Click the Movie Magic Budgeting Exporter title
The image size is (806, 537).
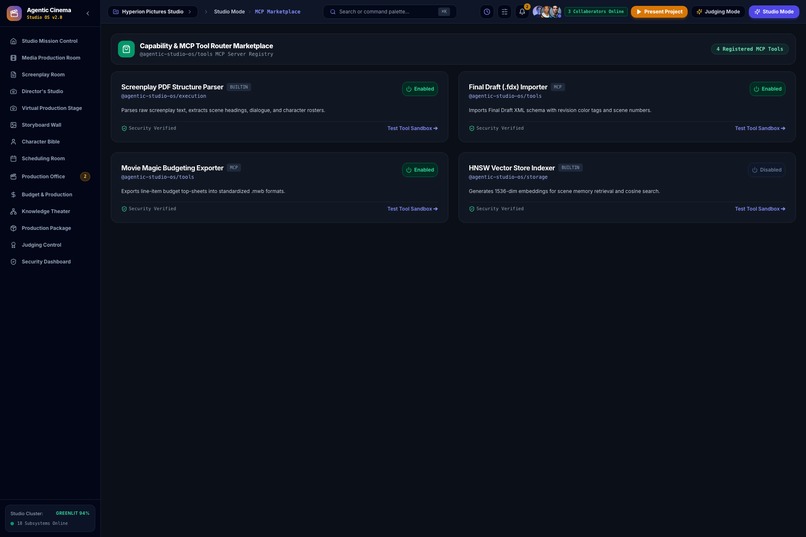click(172, 168)
